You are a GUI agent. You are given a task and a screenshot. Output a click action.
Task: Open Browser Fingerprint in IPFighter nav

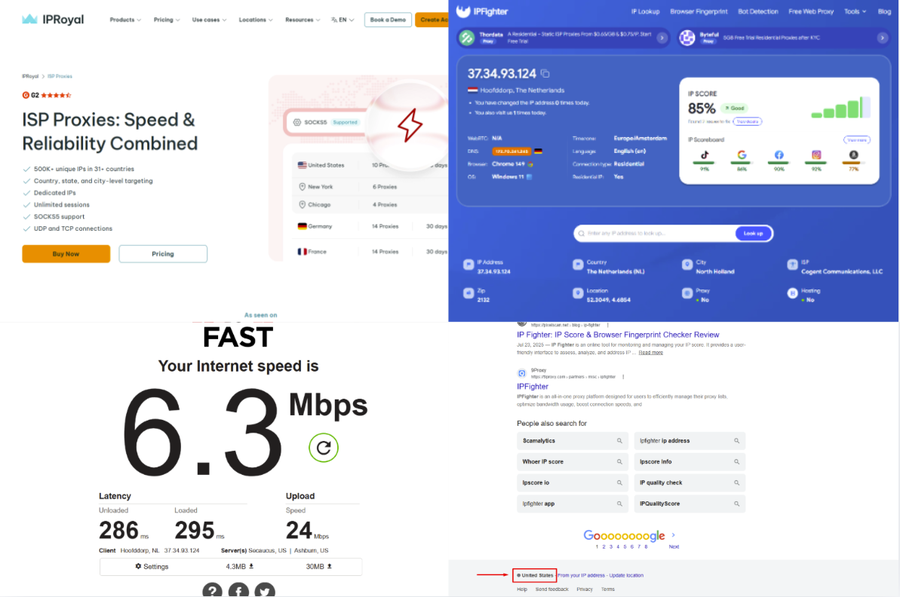tap(699, 11)
